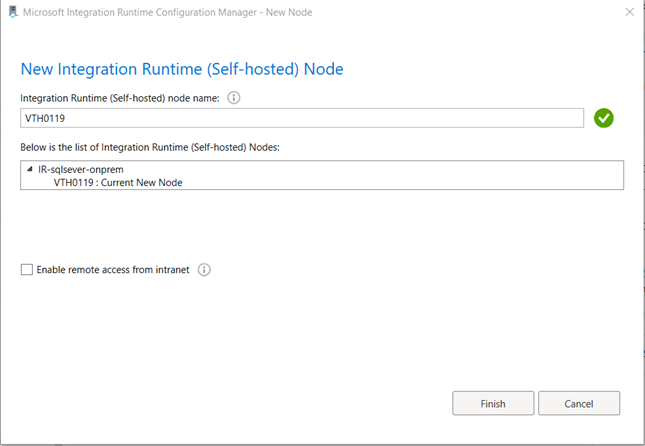Screen dimensions: 645x446
Task: Select the VTH0119 : Current New Node row
Action: [x=118, y=183]
